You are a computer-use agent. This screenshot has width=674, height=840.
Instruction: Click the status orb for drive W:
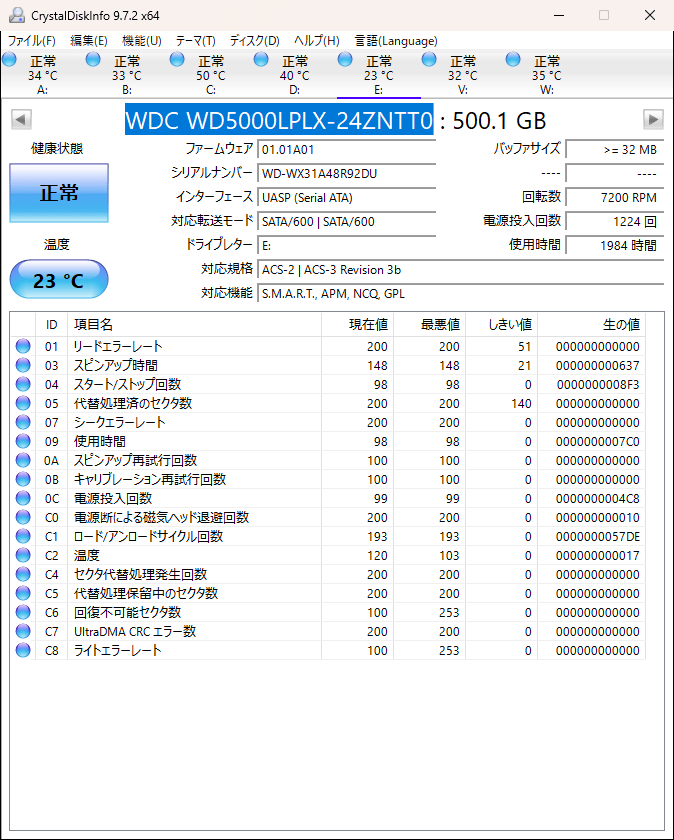click(513, 61)
